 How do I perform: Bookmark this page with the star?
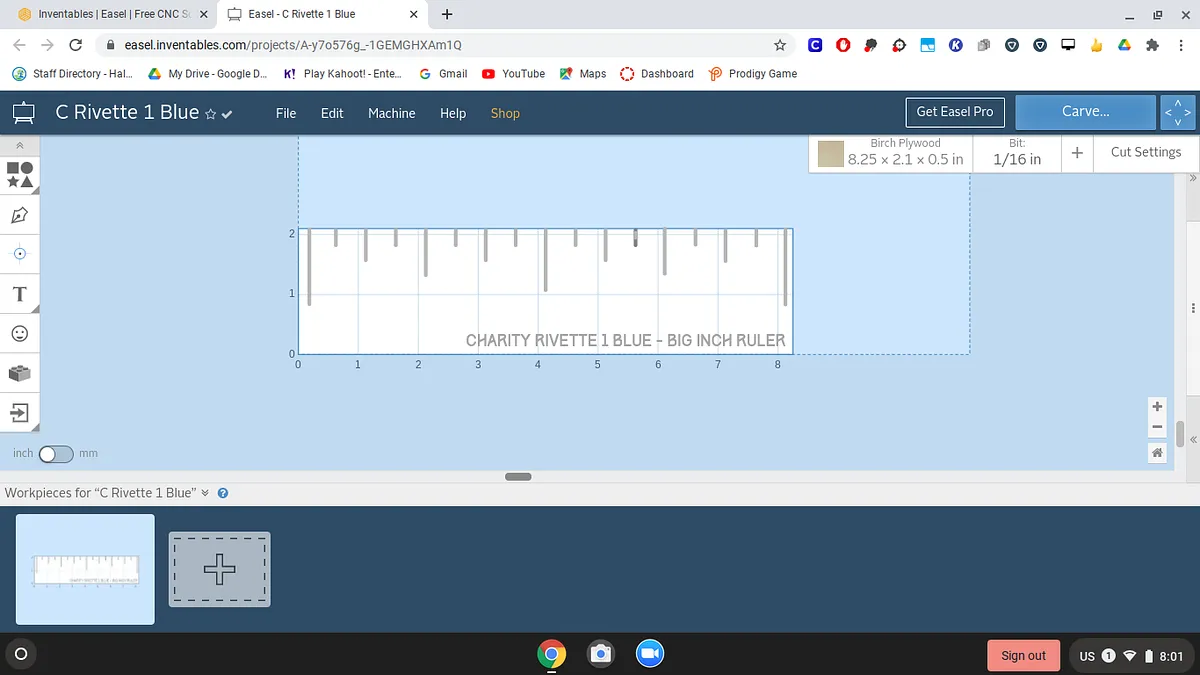point(780,45)
